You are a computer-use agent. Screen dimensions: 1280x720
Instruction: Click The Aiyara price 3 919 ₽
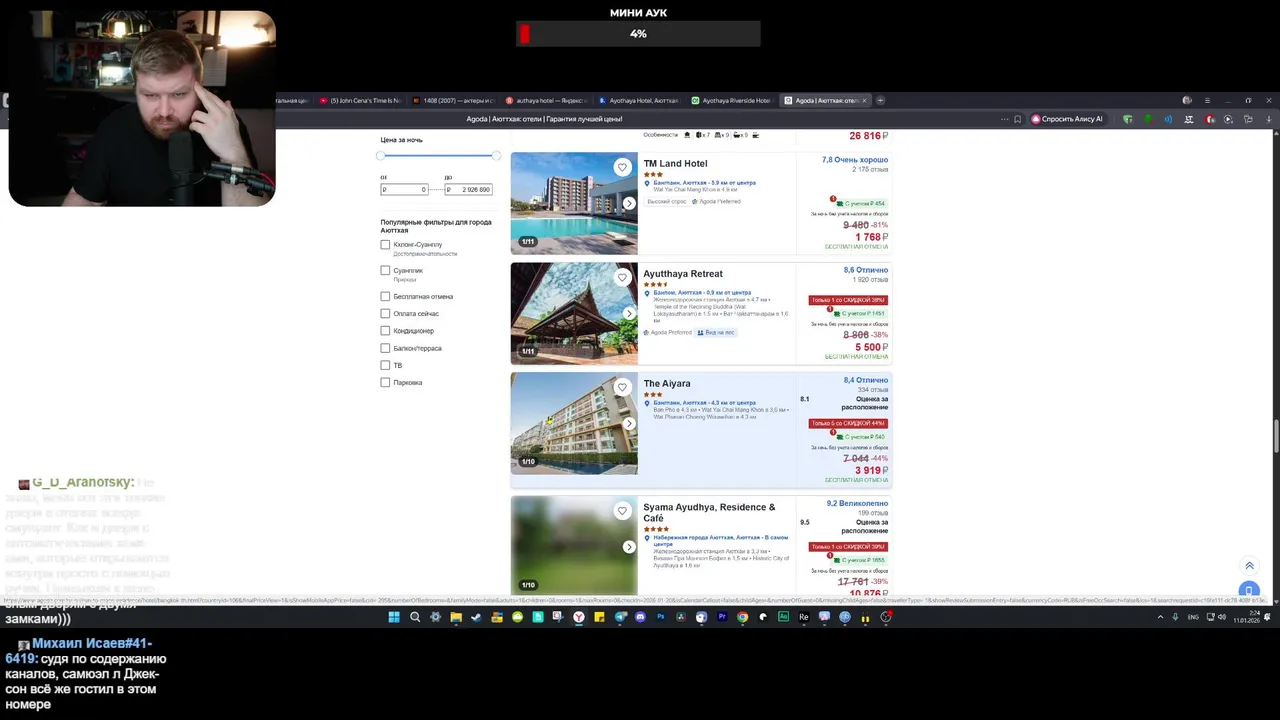coord(871,470)
